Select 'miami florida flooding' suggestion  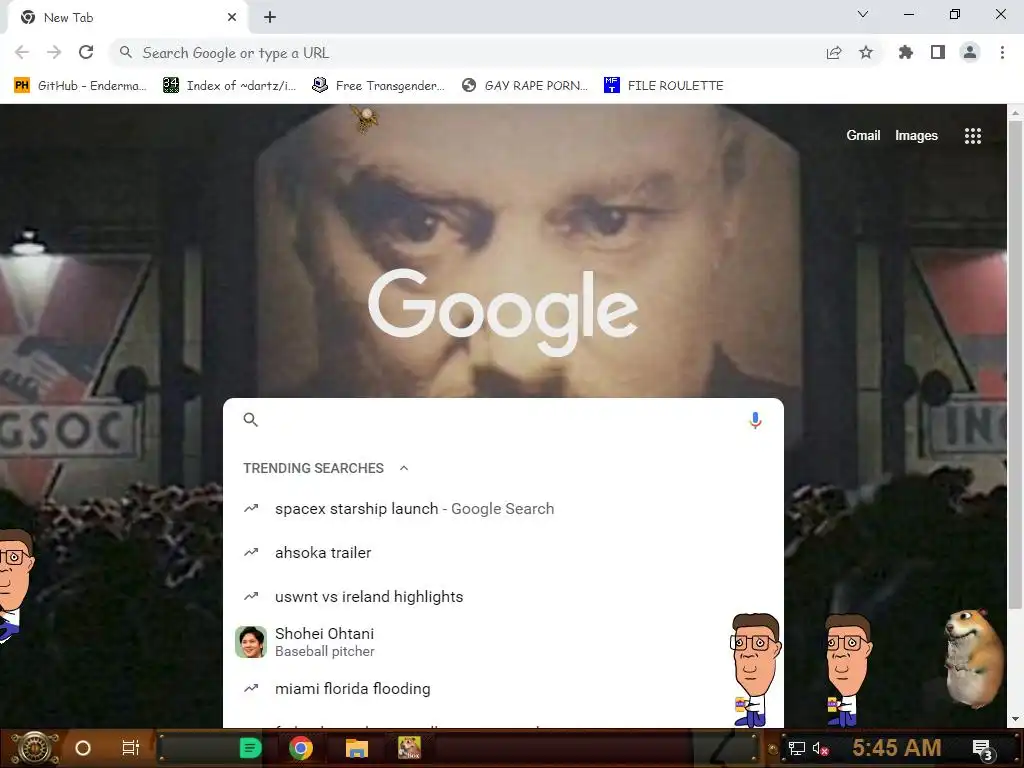503,688
